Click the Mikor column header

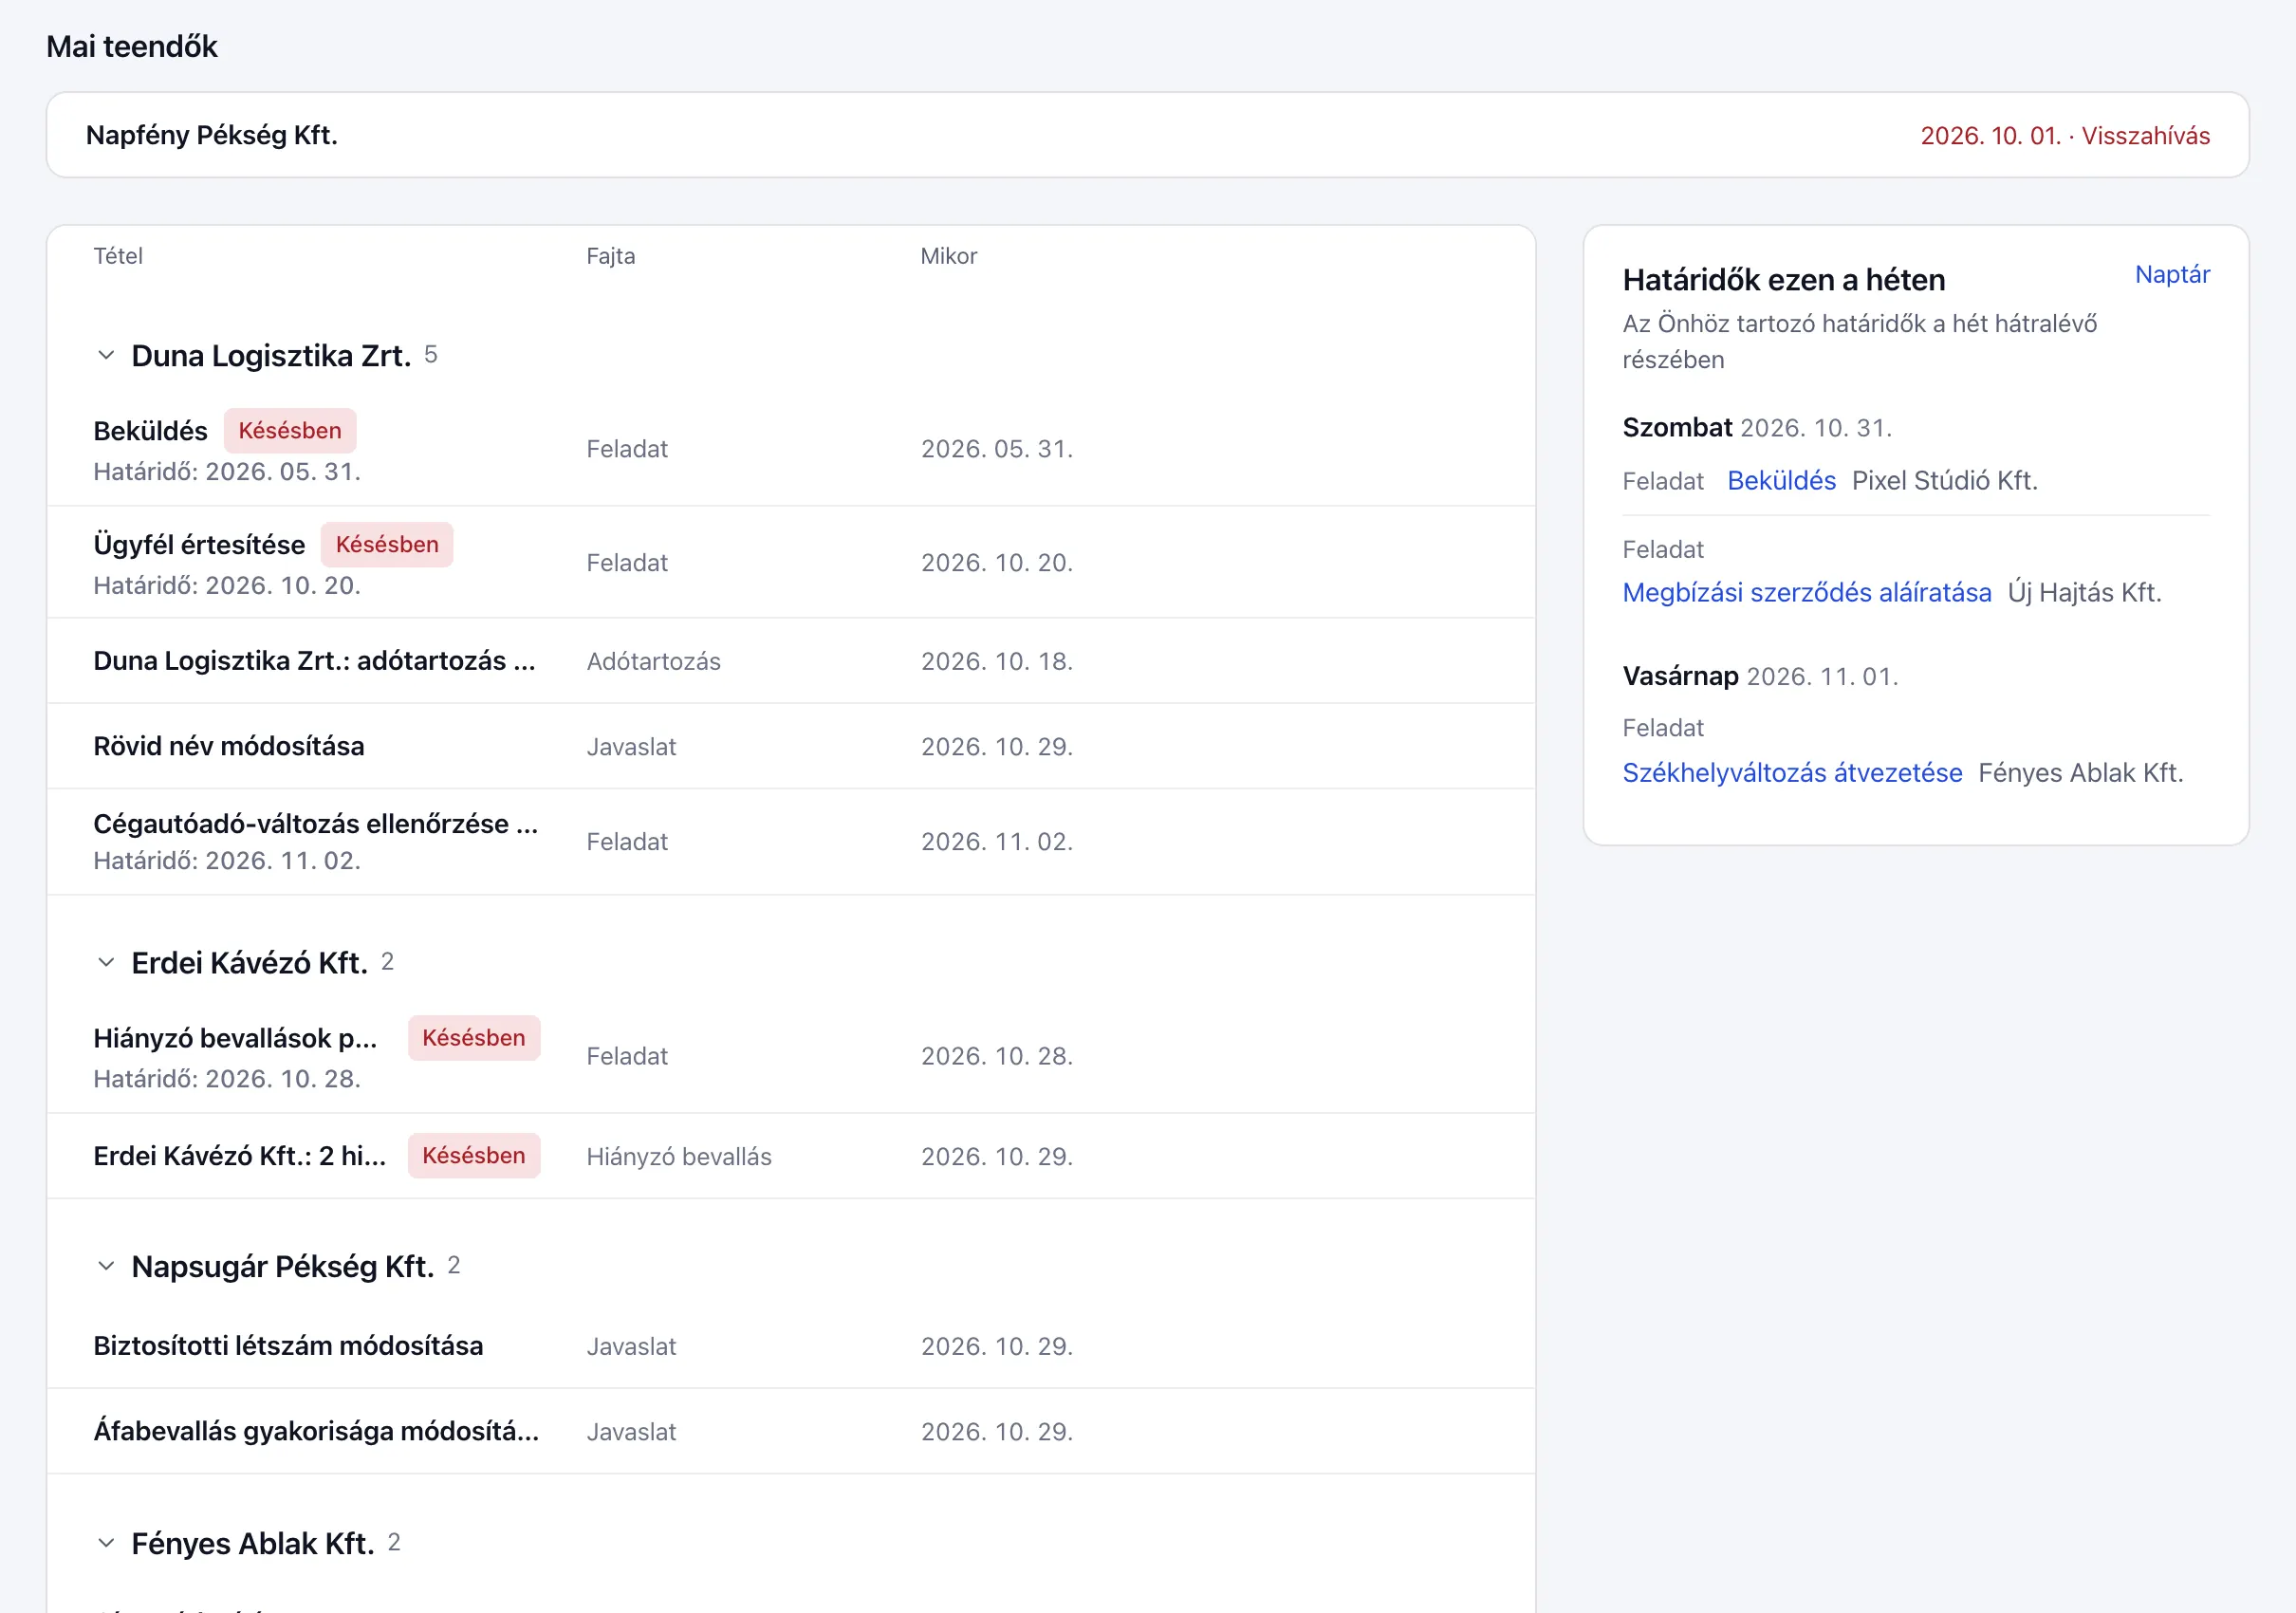click(949, 257)
